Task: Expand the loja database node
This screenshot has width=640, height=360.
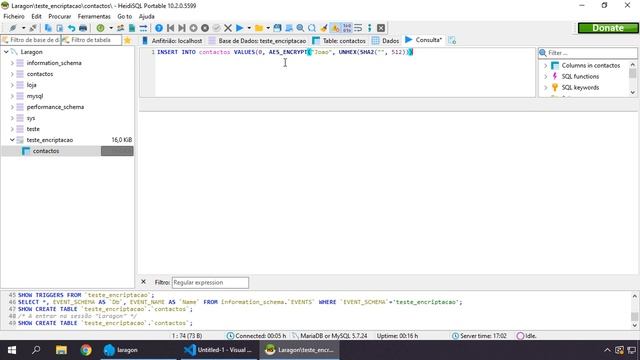Action: tap(12, 85)
